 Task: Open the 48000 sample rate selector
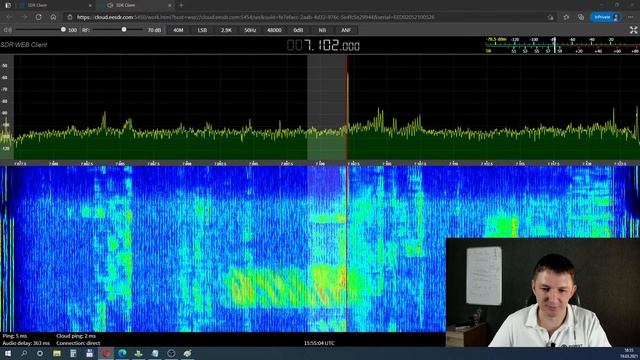[x=274, y=30]
